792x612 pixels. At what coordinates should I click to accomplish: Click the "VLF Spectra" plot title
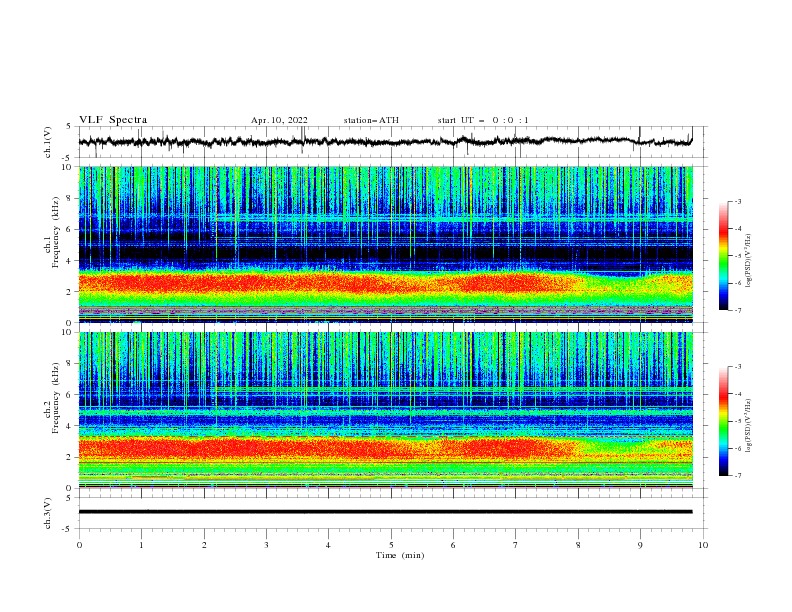(x=113, y=120)
